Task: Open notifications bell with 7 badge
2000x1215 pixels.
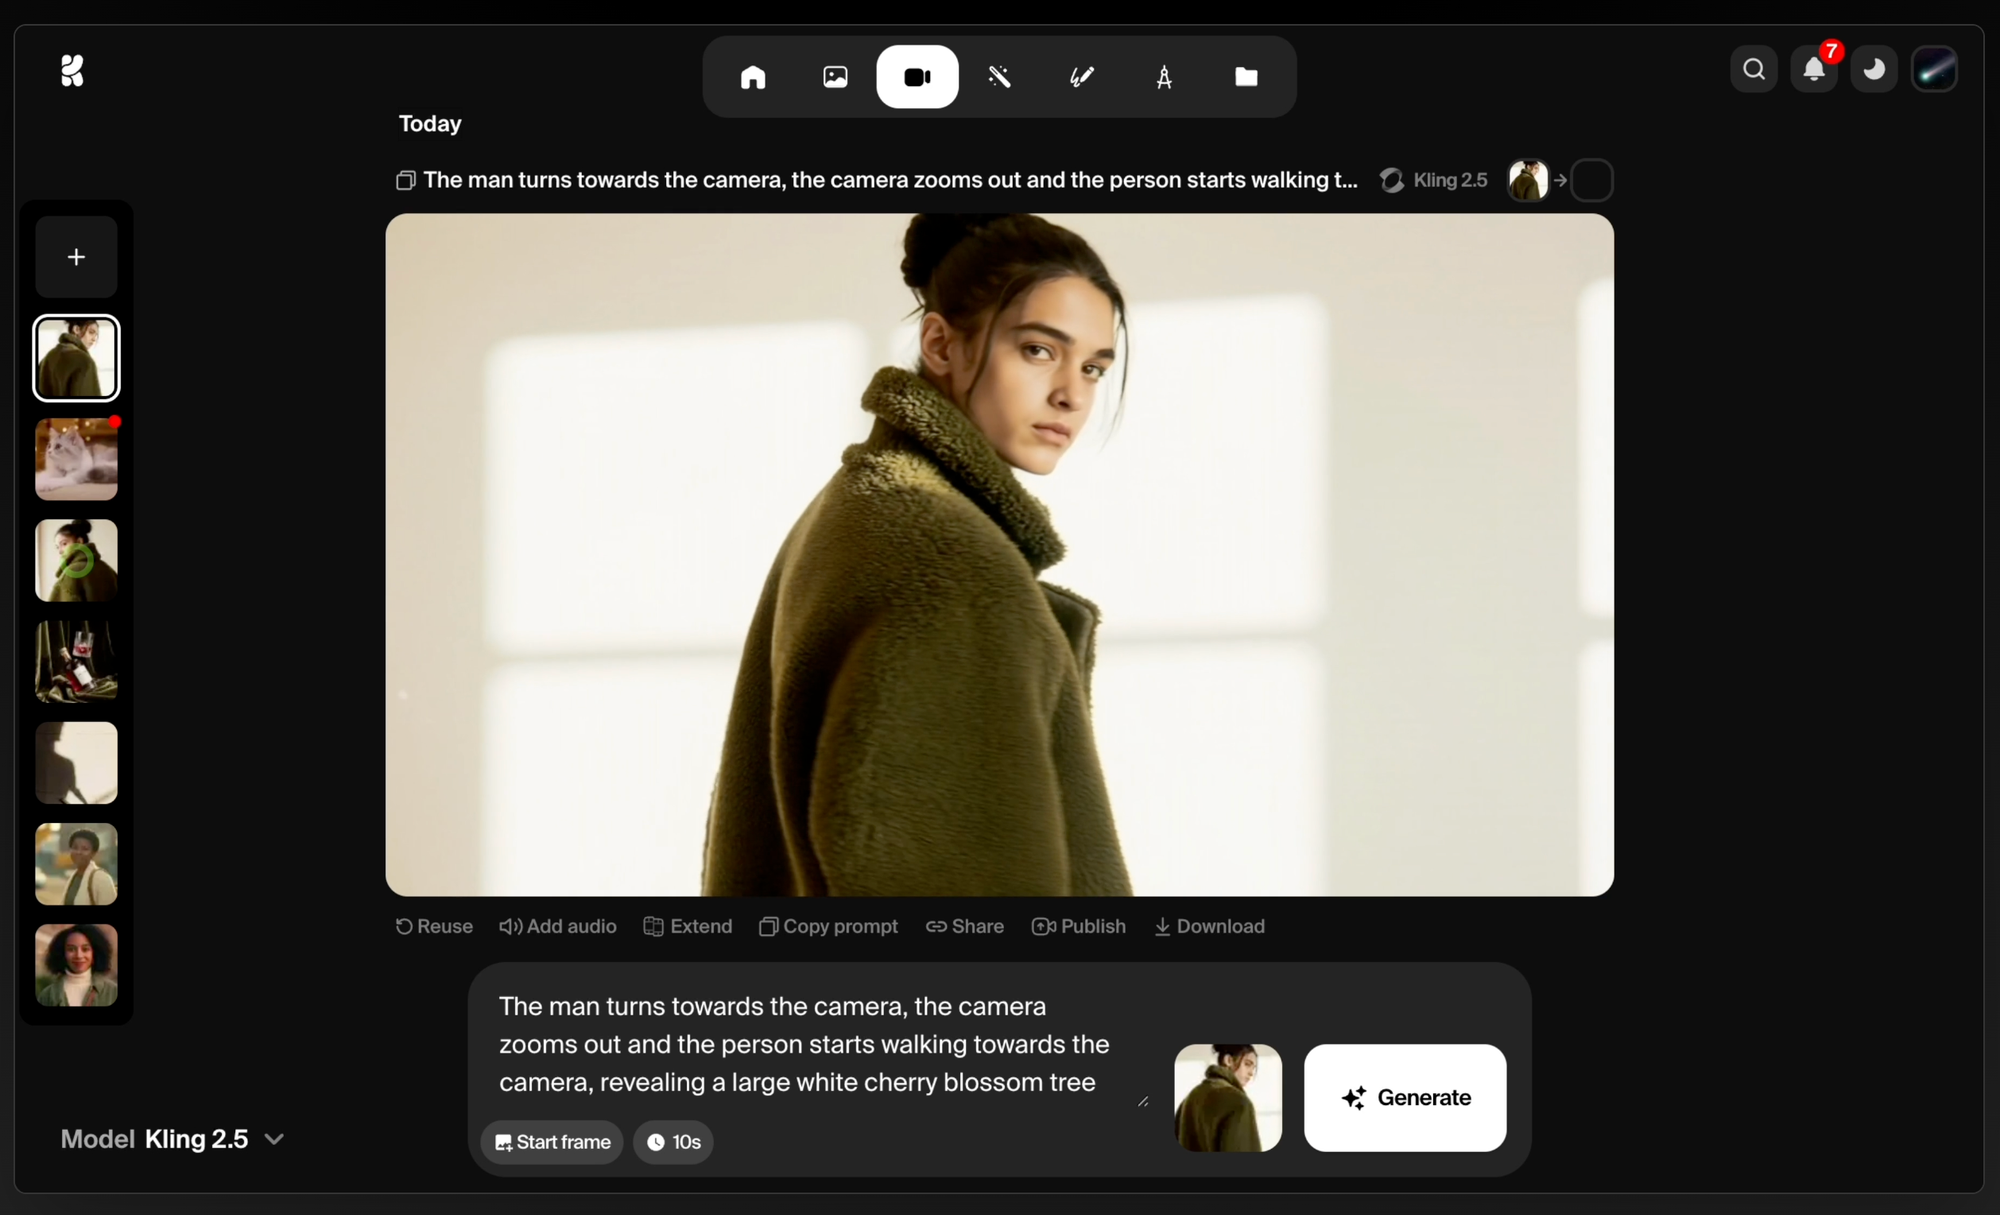Action: point(1814,69)
